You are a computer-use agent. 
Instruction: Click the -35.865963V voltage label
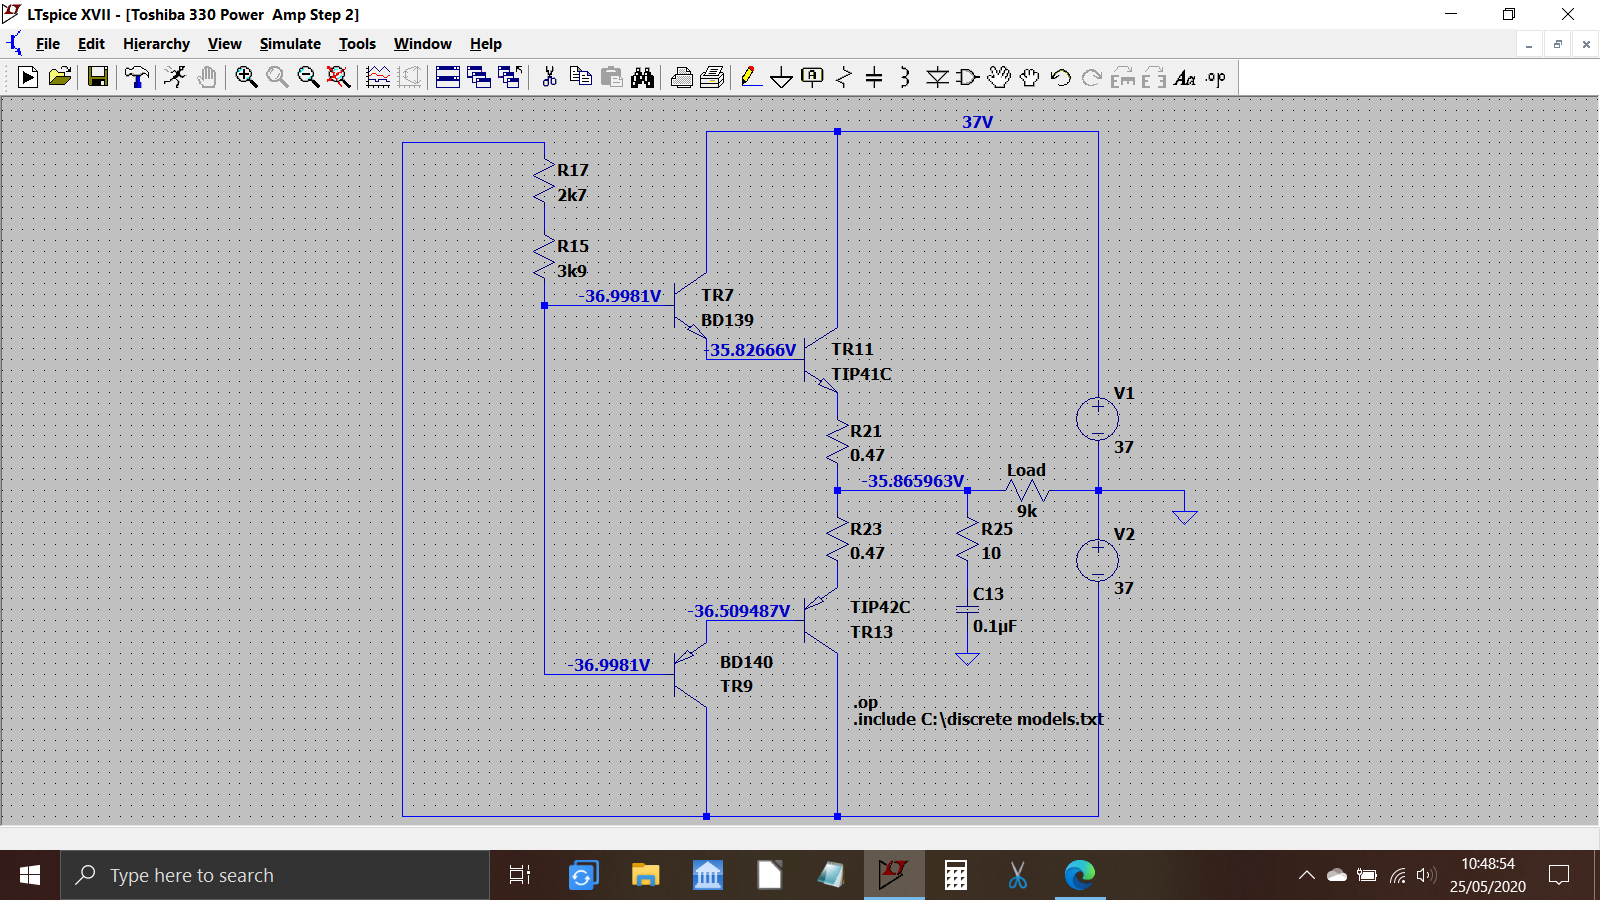[912, 481]
